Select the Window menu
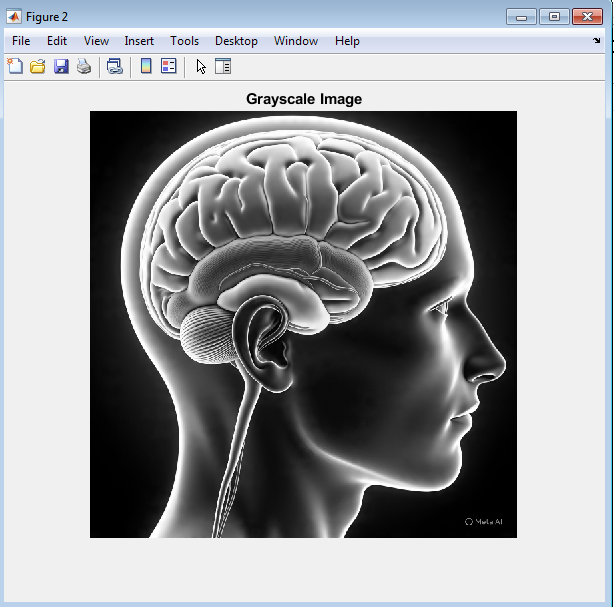 [x=296, y=41]
